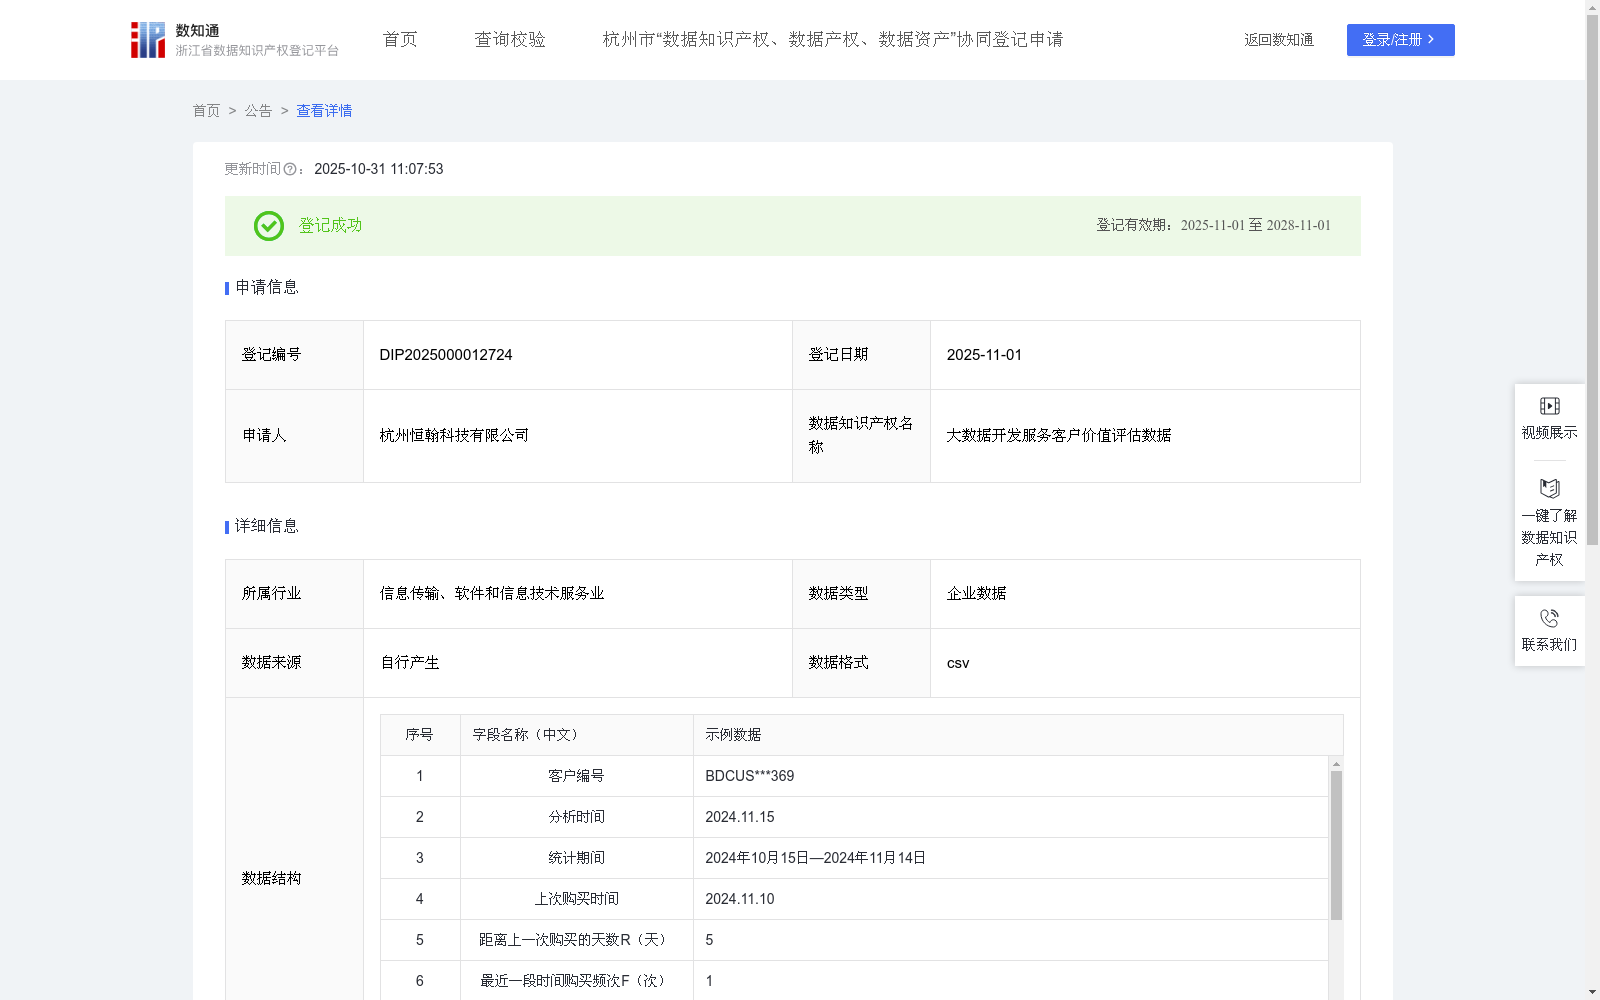Click data source value 自行产生
The image size is (1600, 1000).
(410, 663)
